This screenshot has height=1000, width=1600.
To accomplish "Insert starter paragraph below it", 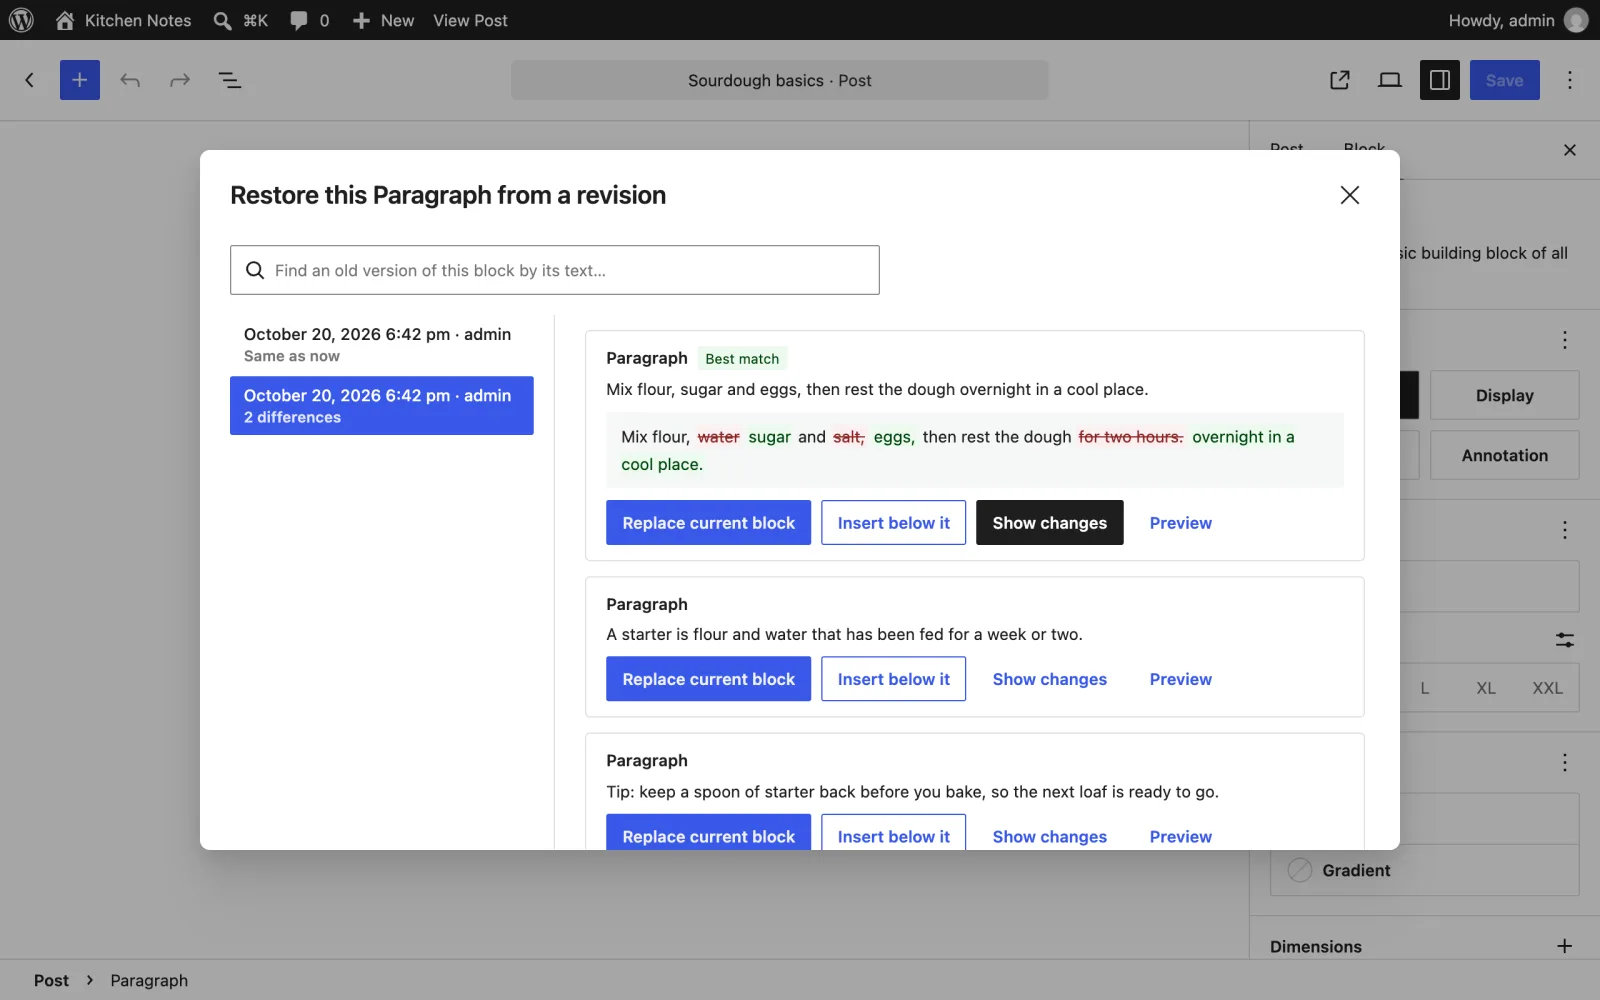I will tap(894, 679).
